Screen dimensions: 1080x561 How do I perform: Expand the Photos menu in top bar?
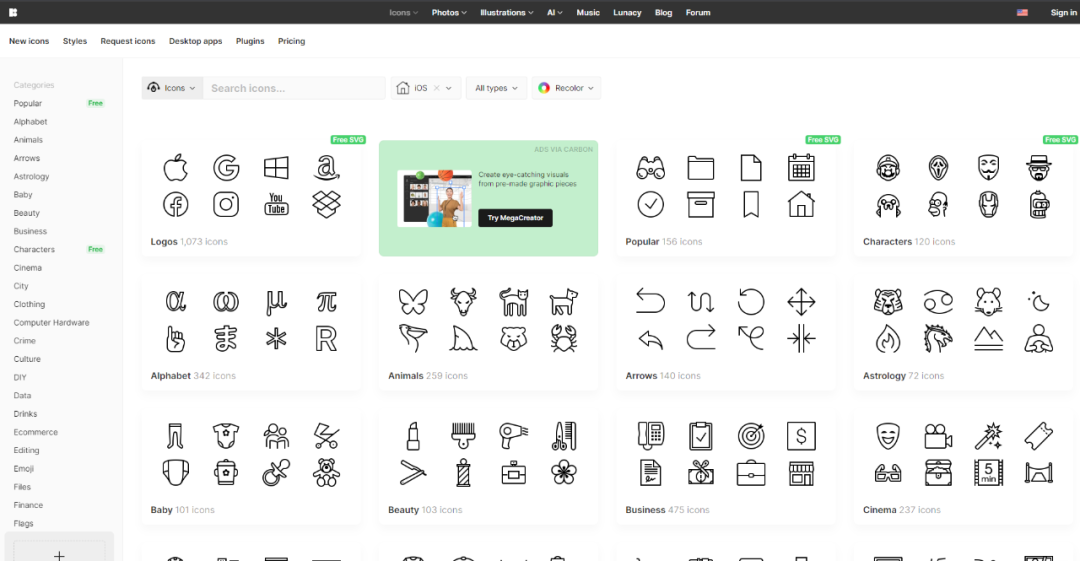(449, 12)
